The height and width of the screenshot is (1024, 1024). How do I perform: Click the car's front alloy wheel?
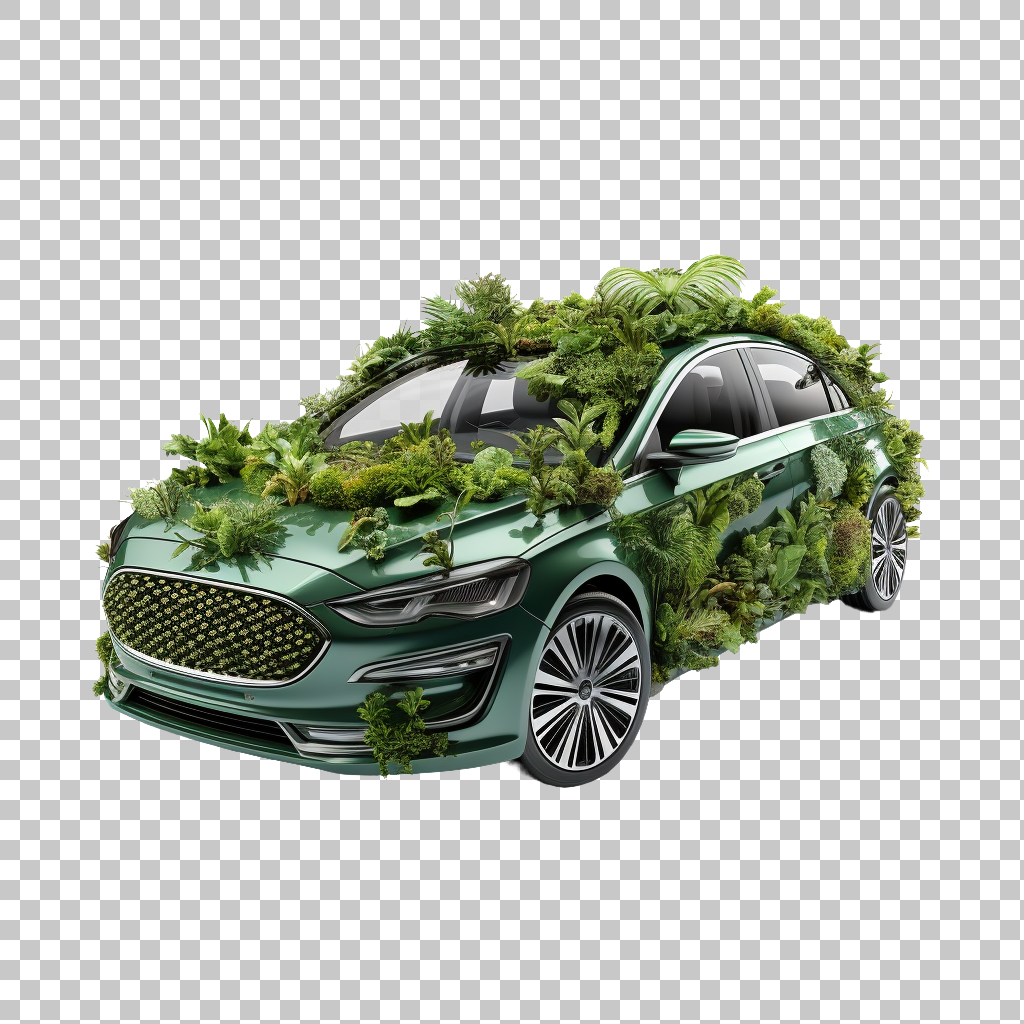[585, 692]
